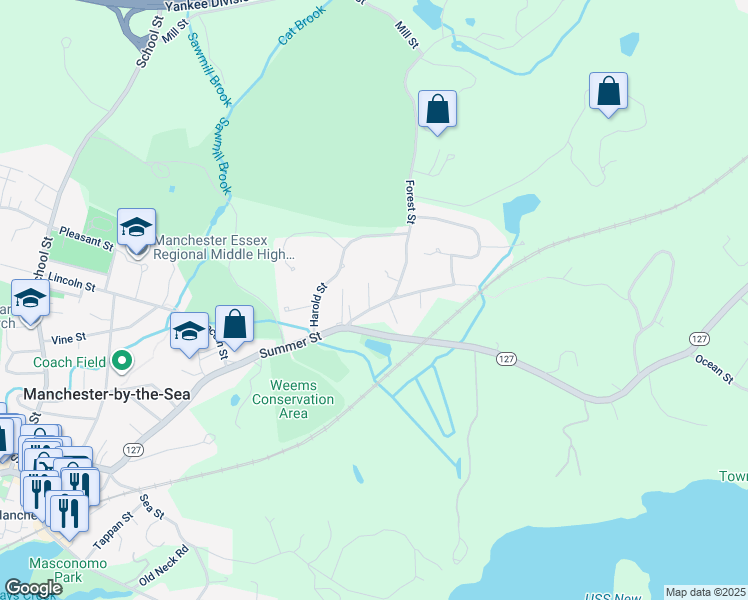
Task: Click the Google logo
Action: [33, 588]
